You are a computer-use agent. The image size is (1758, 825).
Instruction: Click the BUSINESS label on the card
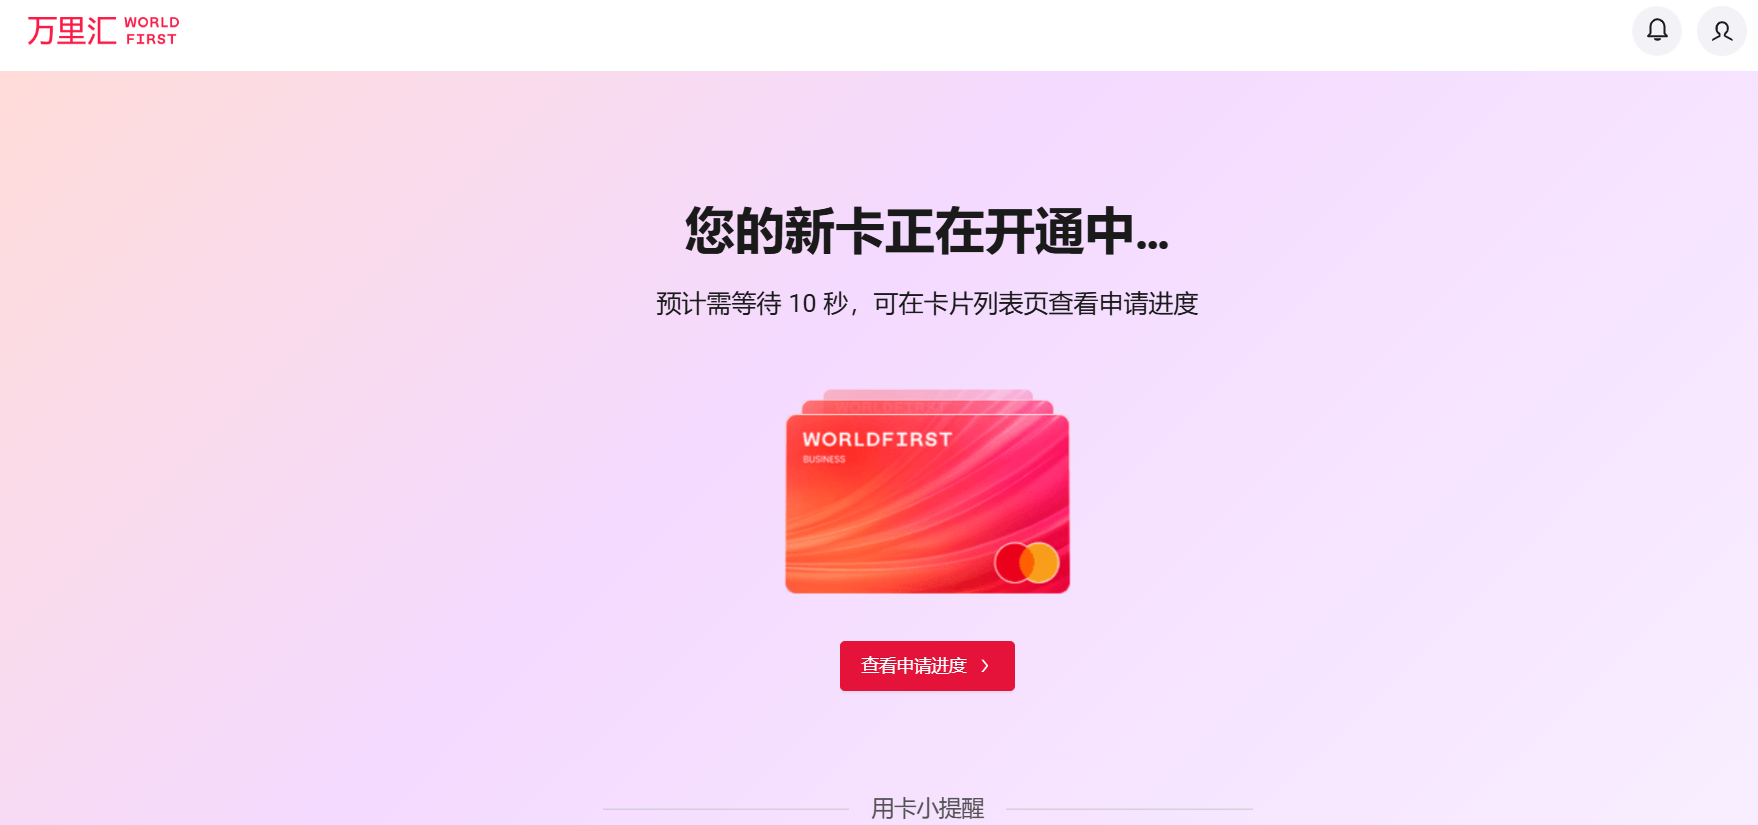point(824,460)
